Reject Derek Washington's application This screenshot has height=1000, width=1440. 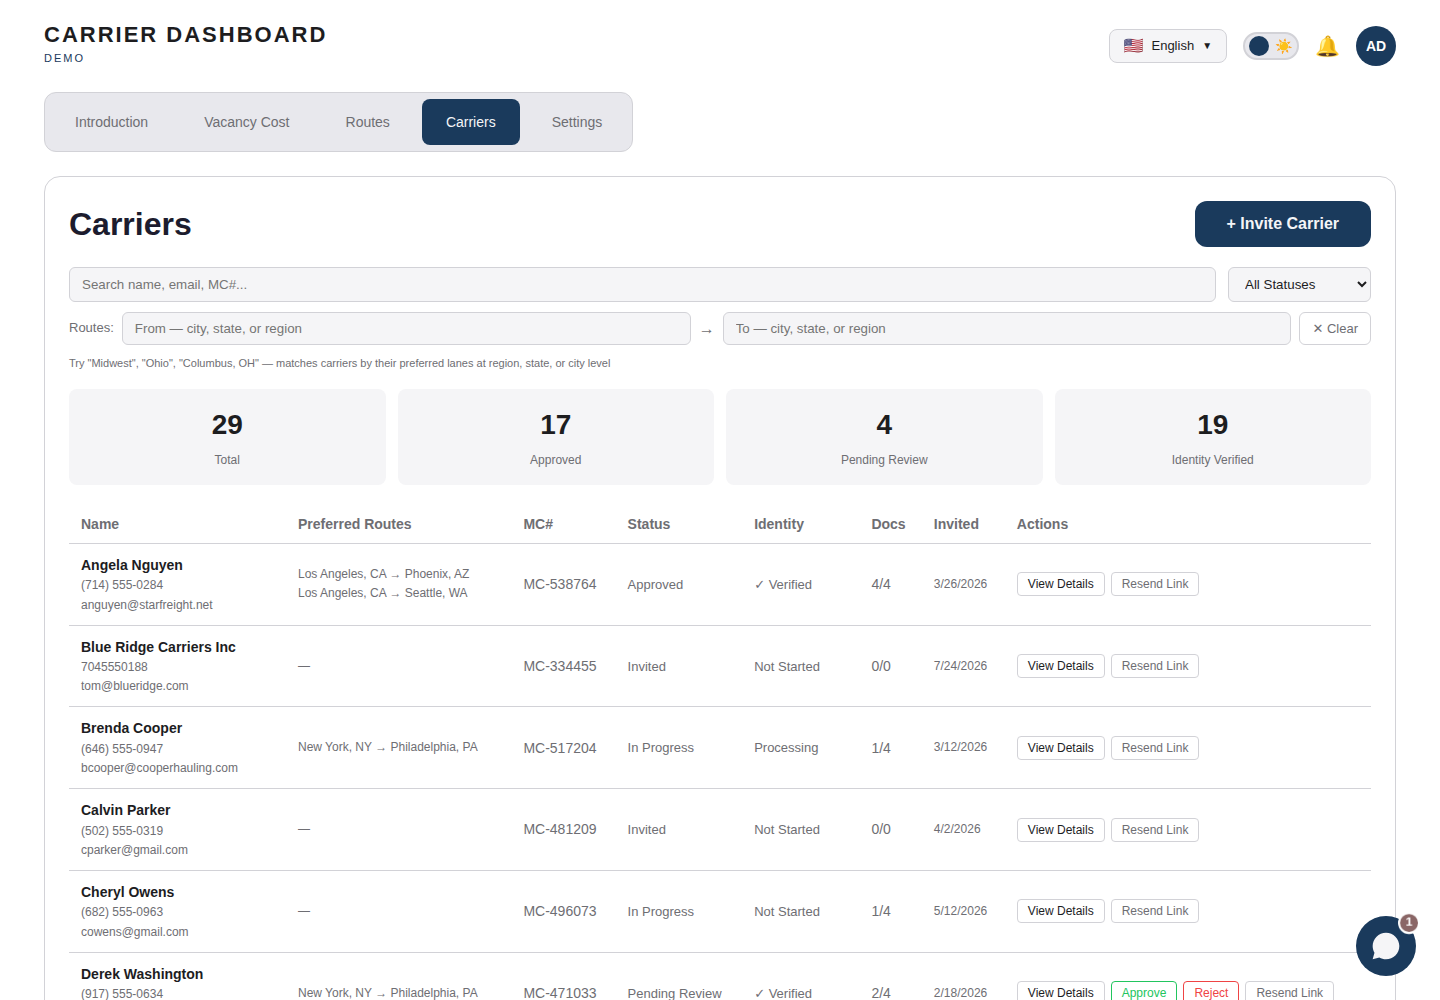tap(1211, 992)
